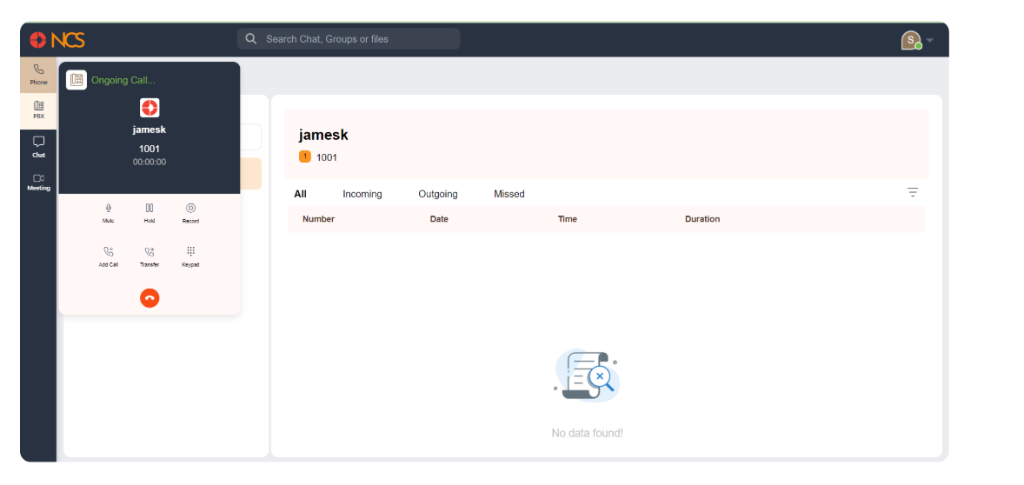Click the dialpad icon beside Ongoing Call

click(76, 80)
